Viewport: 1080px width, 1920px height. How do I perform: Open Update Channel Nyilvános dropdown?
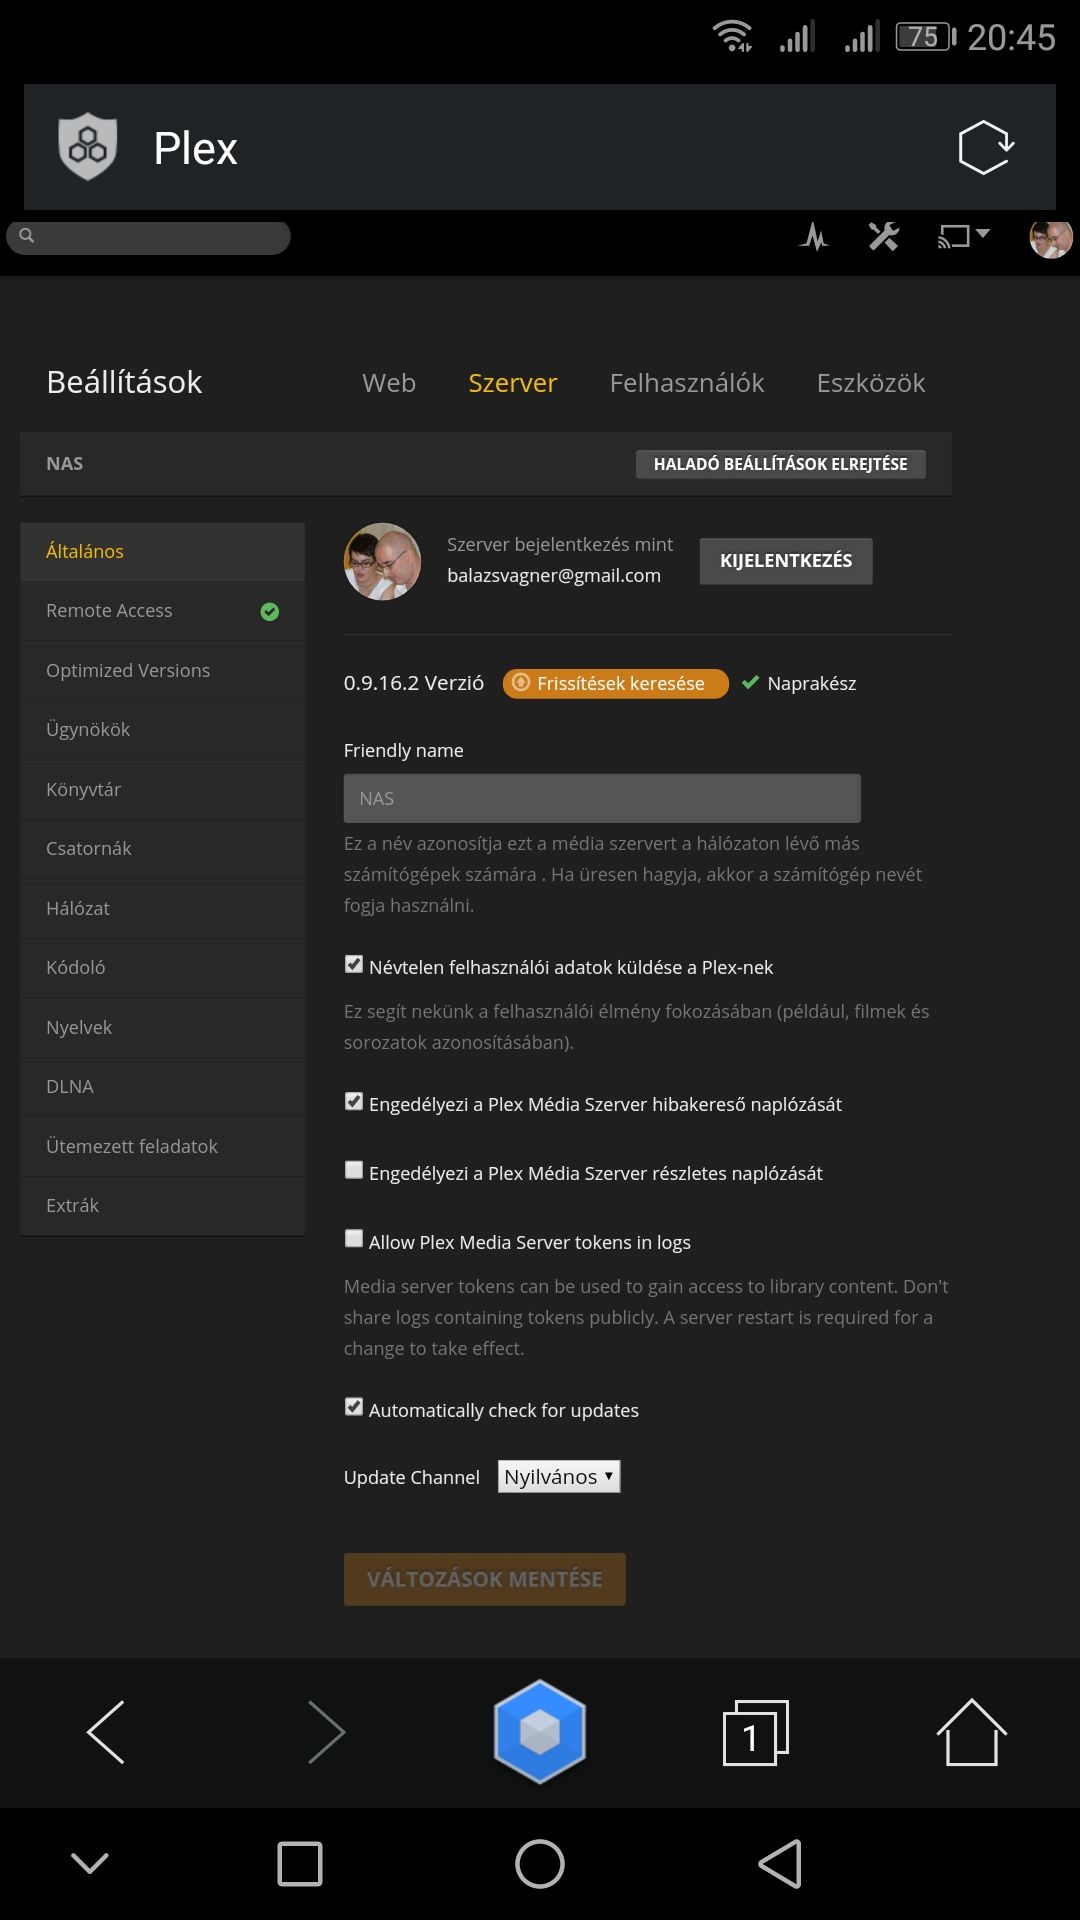[559, 1477]
